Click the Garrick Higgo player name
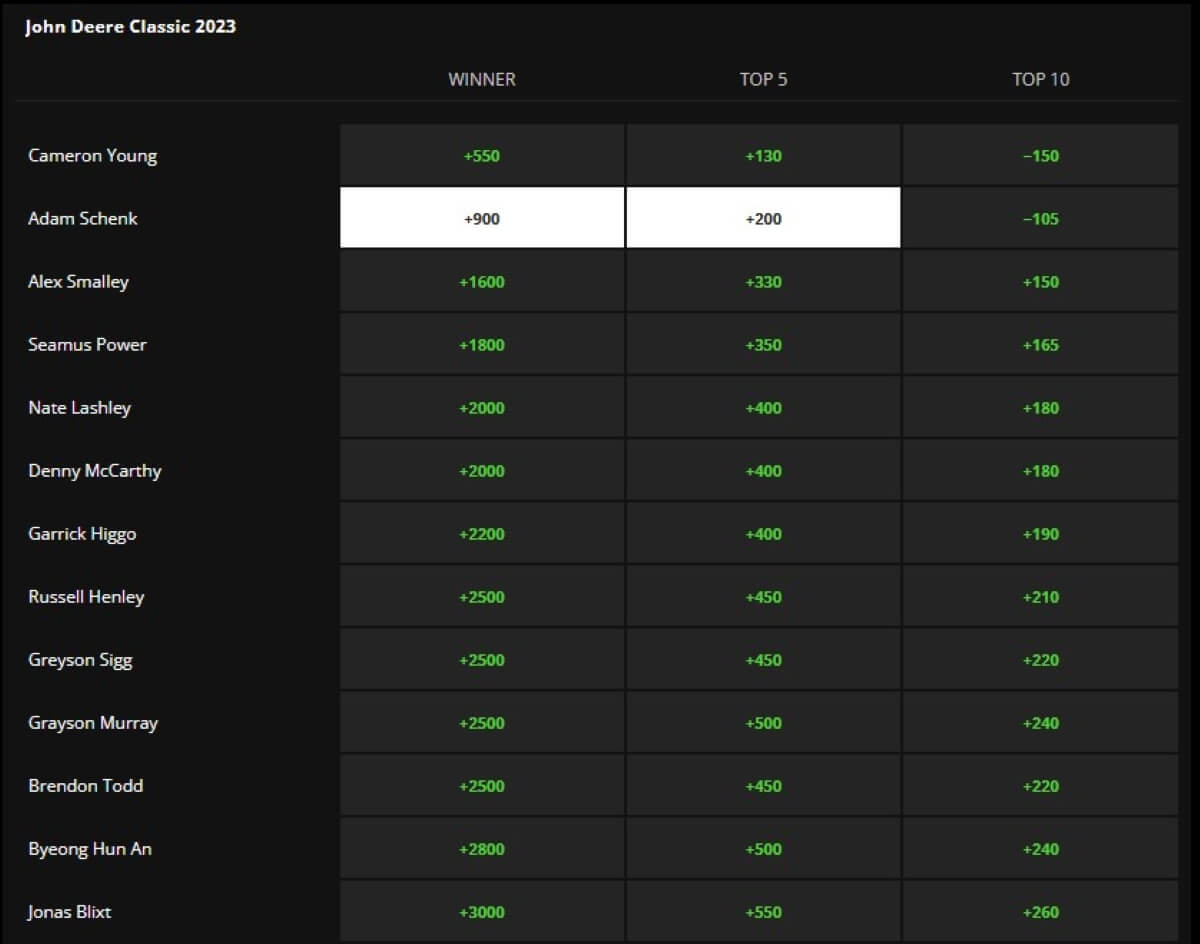Image resolution: width=1200 pixels, height=944 pixels. tap(82, 534)
